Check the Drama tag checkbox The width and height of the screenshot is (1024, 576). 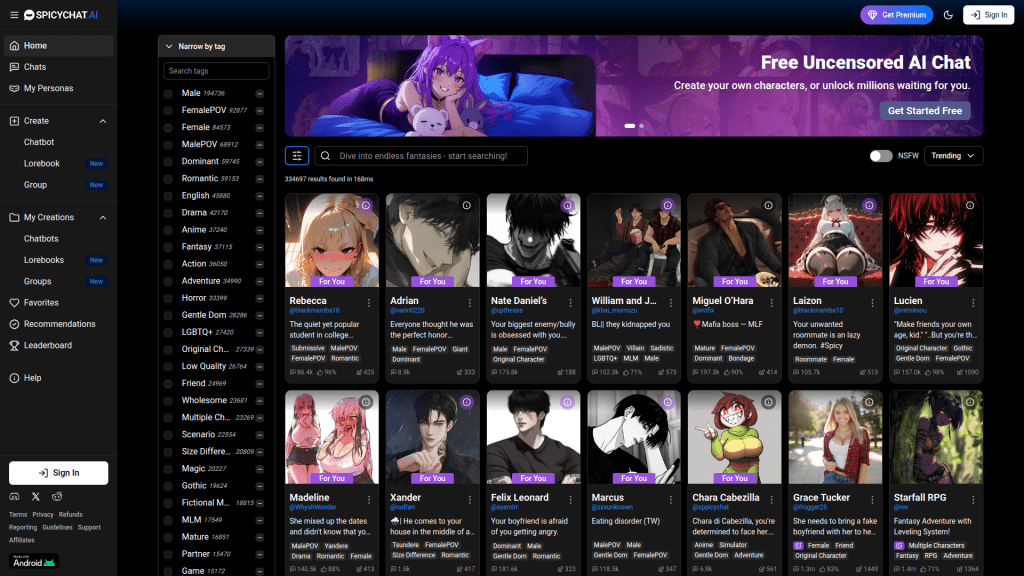(168, 213)
